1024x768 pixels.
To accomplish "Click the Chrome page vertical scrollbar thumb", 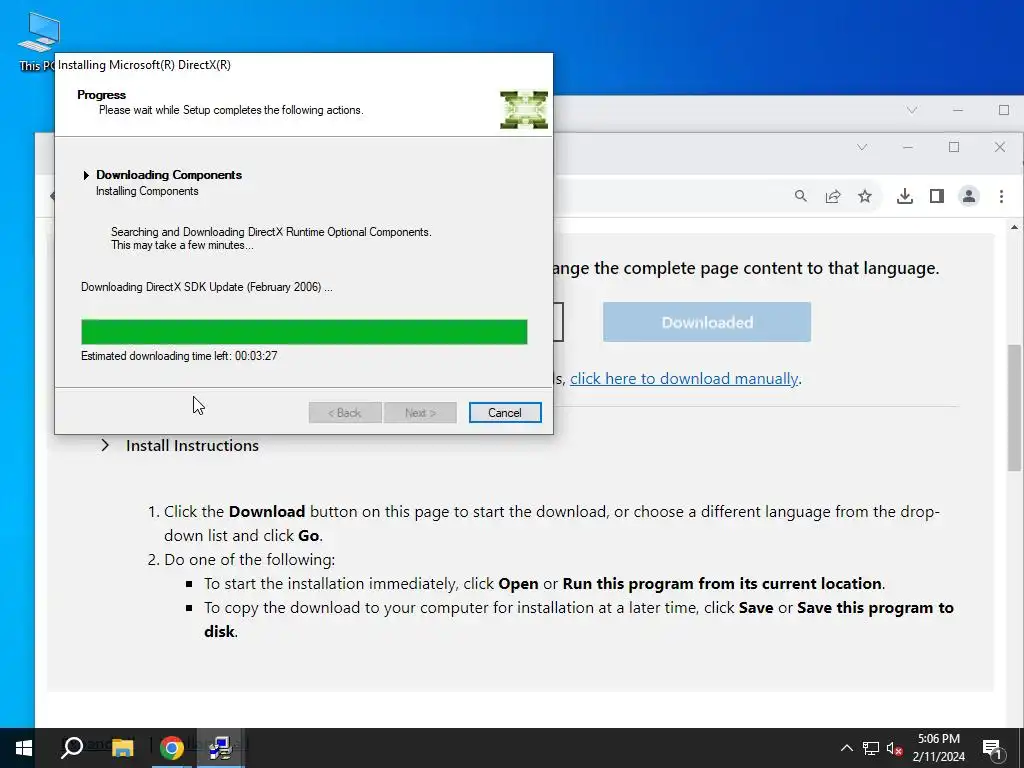I will coord(1014,408).
